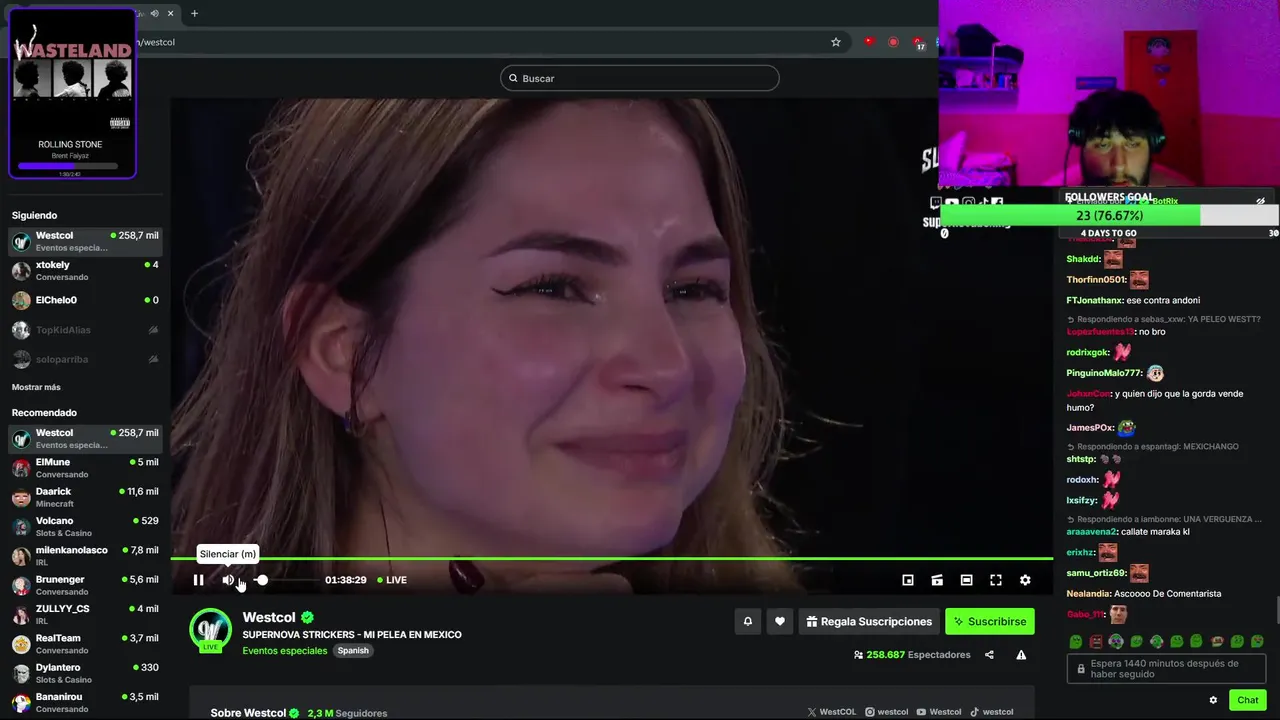Image resolution: width=1280 pixels, height=720 pixels.
Task: Click the clip creation icon in player
Action: (937, 580)
